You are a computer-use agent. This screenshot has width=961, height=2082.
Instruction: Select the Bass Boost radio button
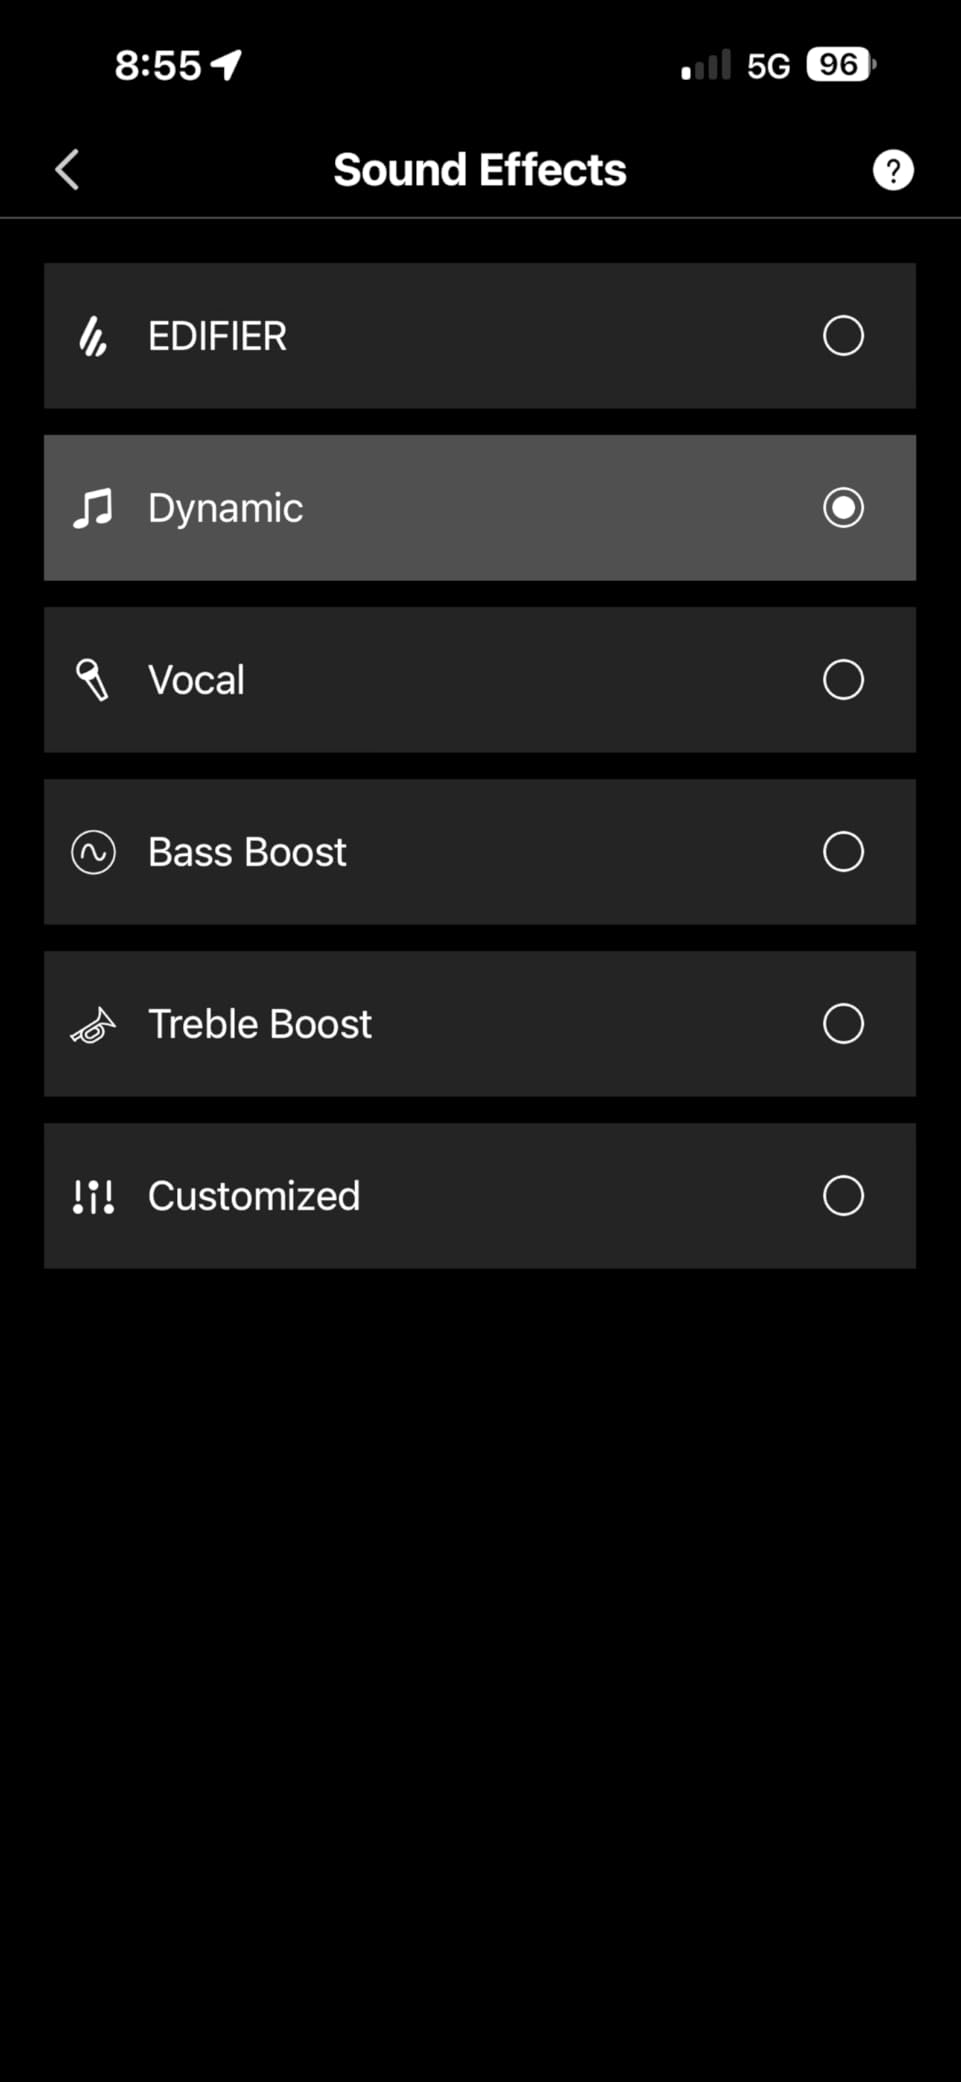(x=843, y=852)
